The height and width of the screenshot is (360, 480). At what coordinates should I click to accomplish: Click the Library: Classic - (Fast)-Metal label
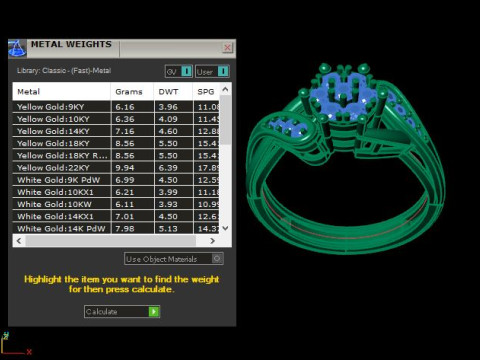64,71
